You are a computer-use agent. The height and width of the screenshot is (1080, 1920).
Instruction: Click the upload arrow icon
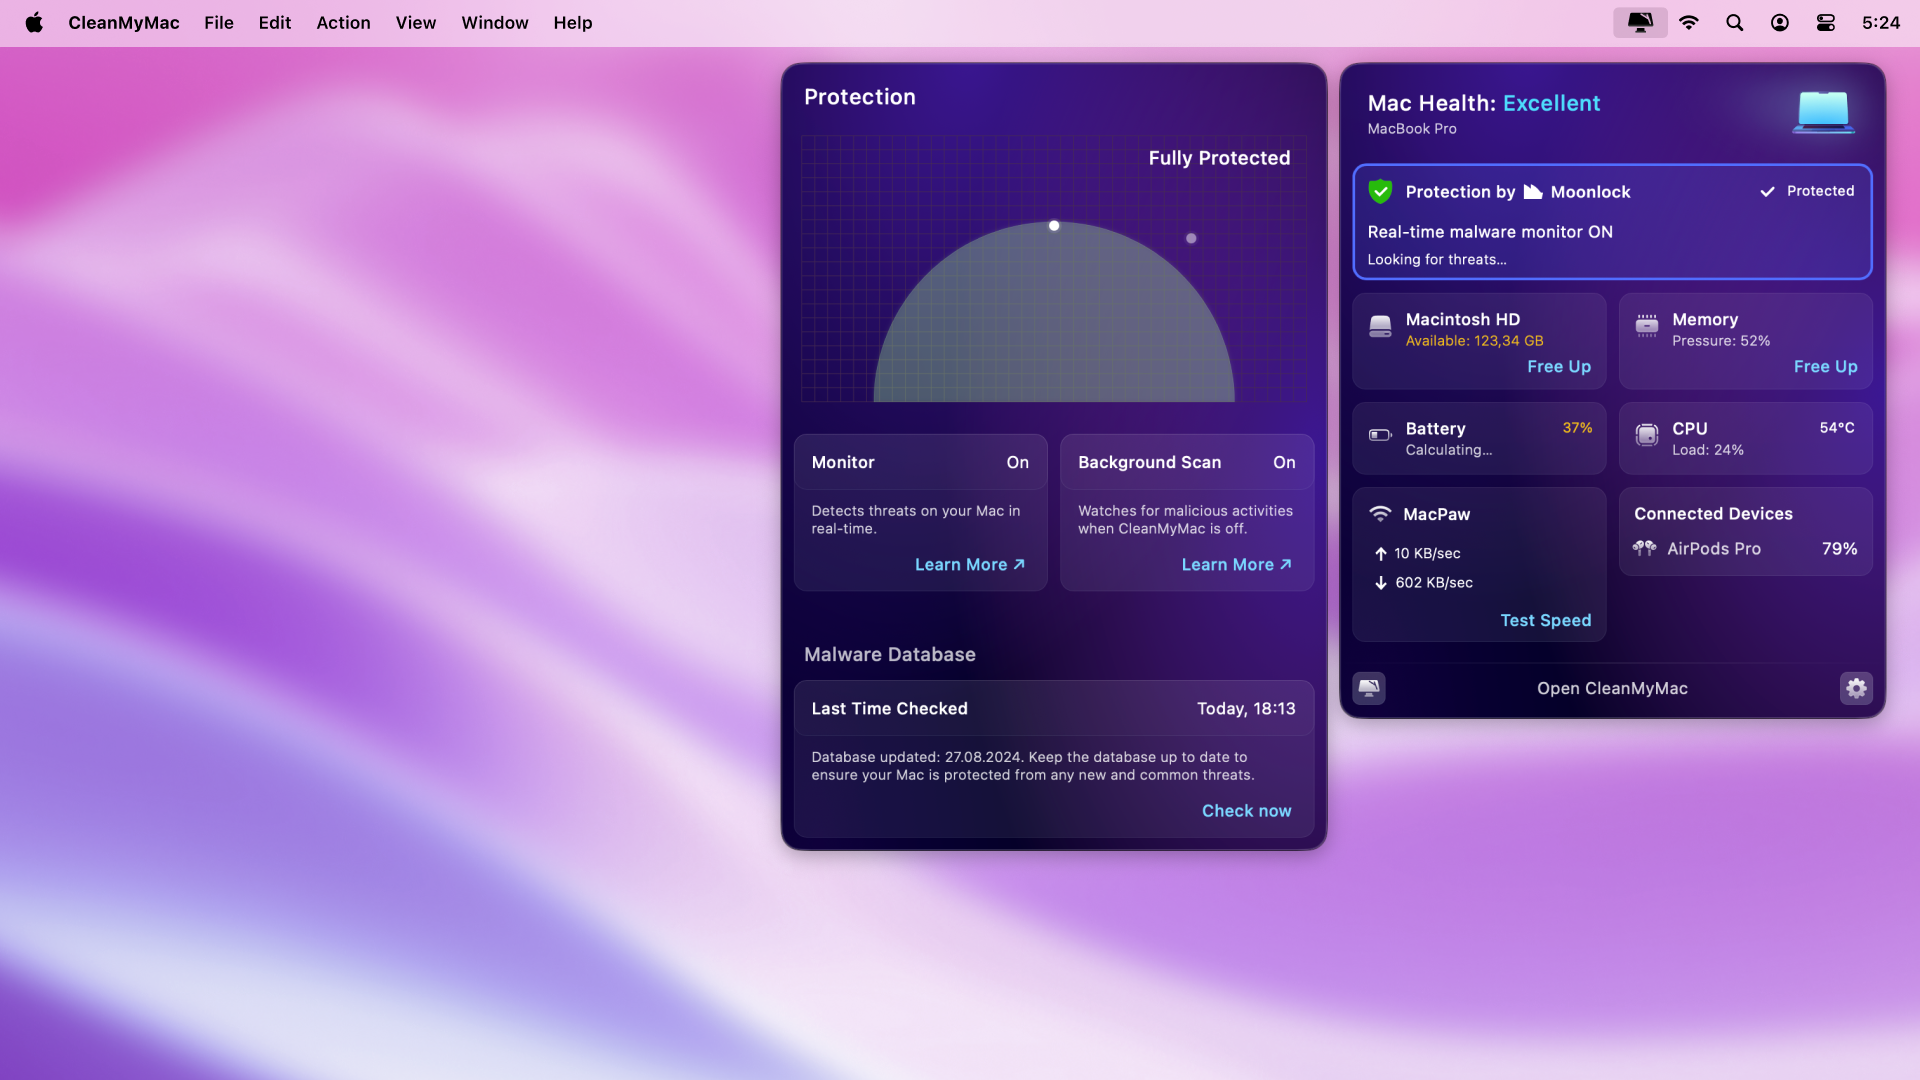pos(1380,553)
